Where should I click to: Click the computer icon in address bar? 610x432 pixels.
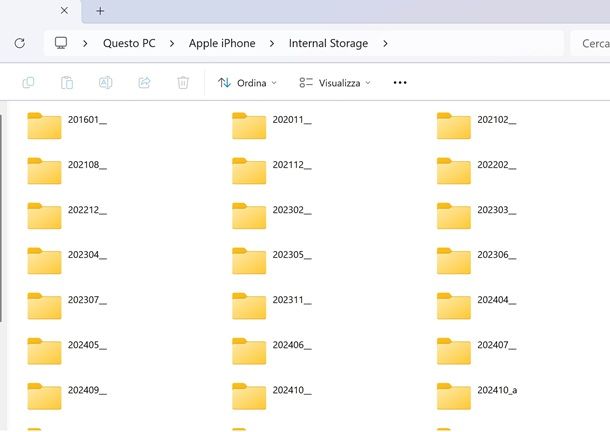click(x=61, y=43)
